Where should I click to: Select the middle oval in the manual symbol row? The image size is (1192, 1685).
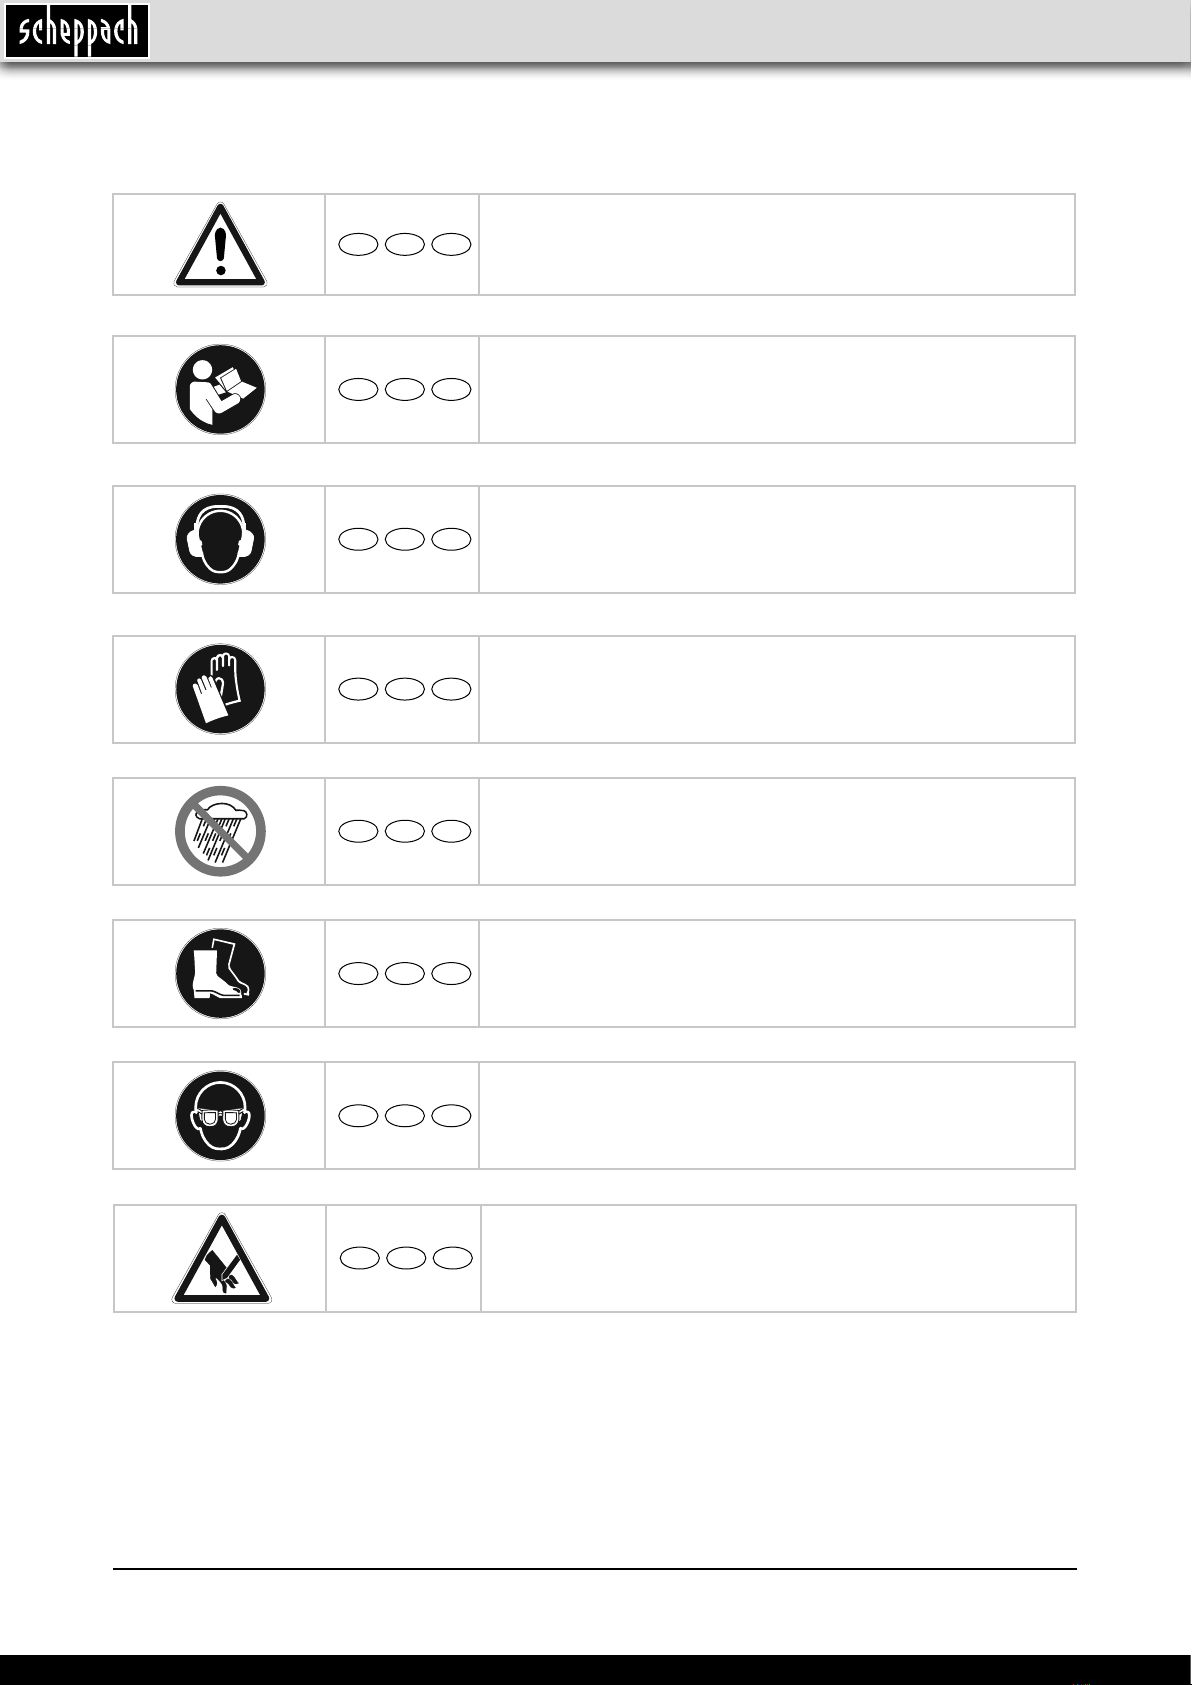click(405, 389)
